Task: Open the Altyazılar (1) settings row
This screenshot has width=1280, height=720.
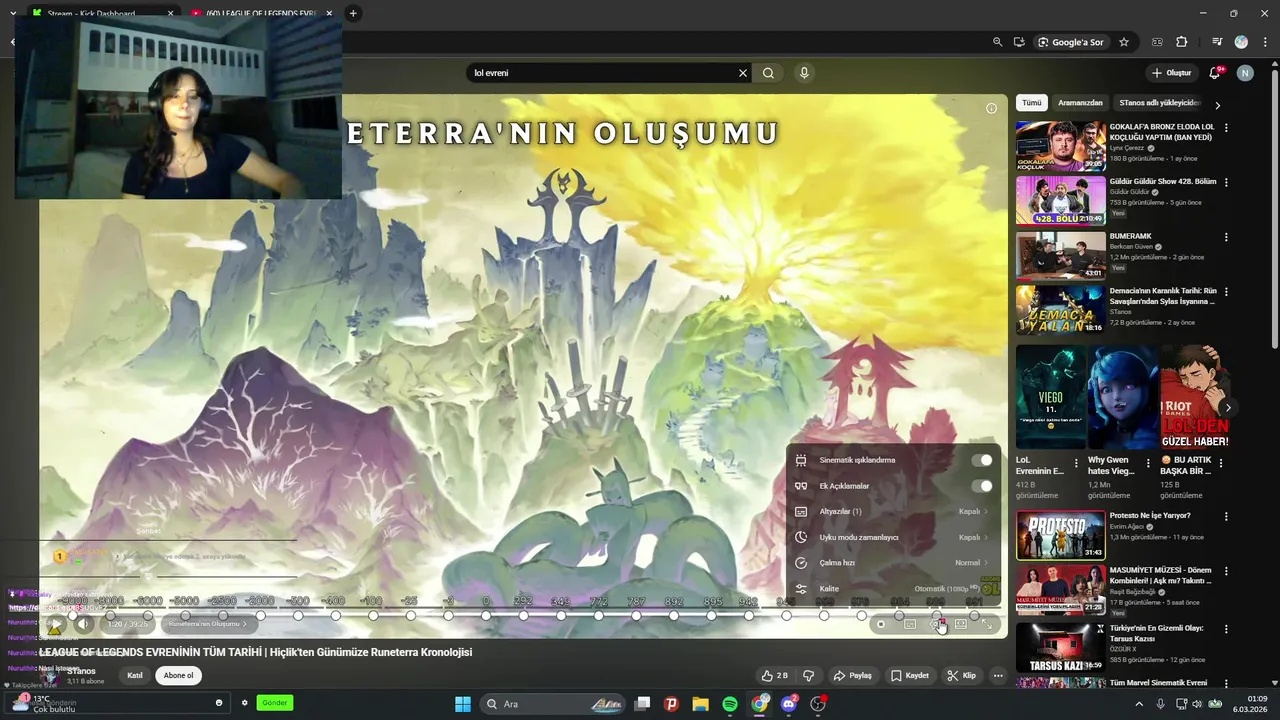Action: pos(893,511)
